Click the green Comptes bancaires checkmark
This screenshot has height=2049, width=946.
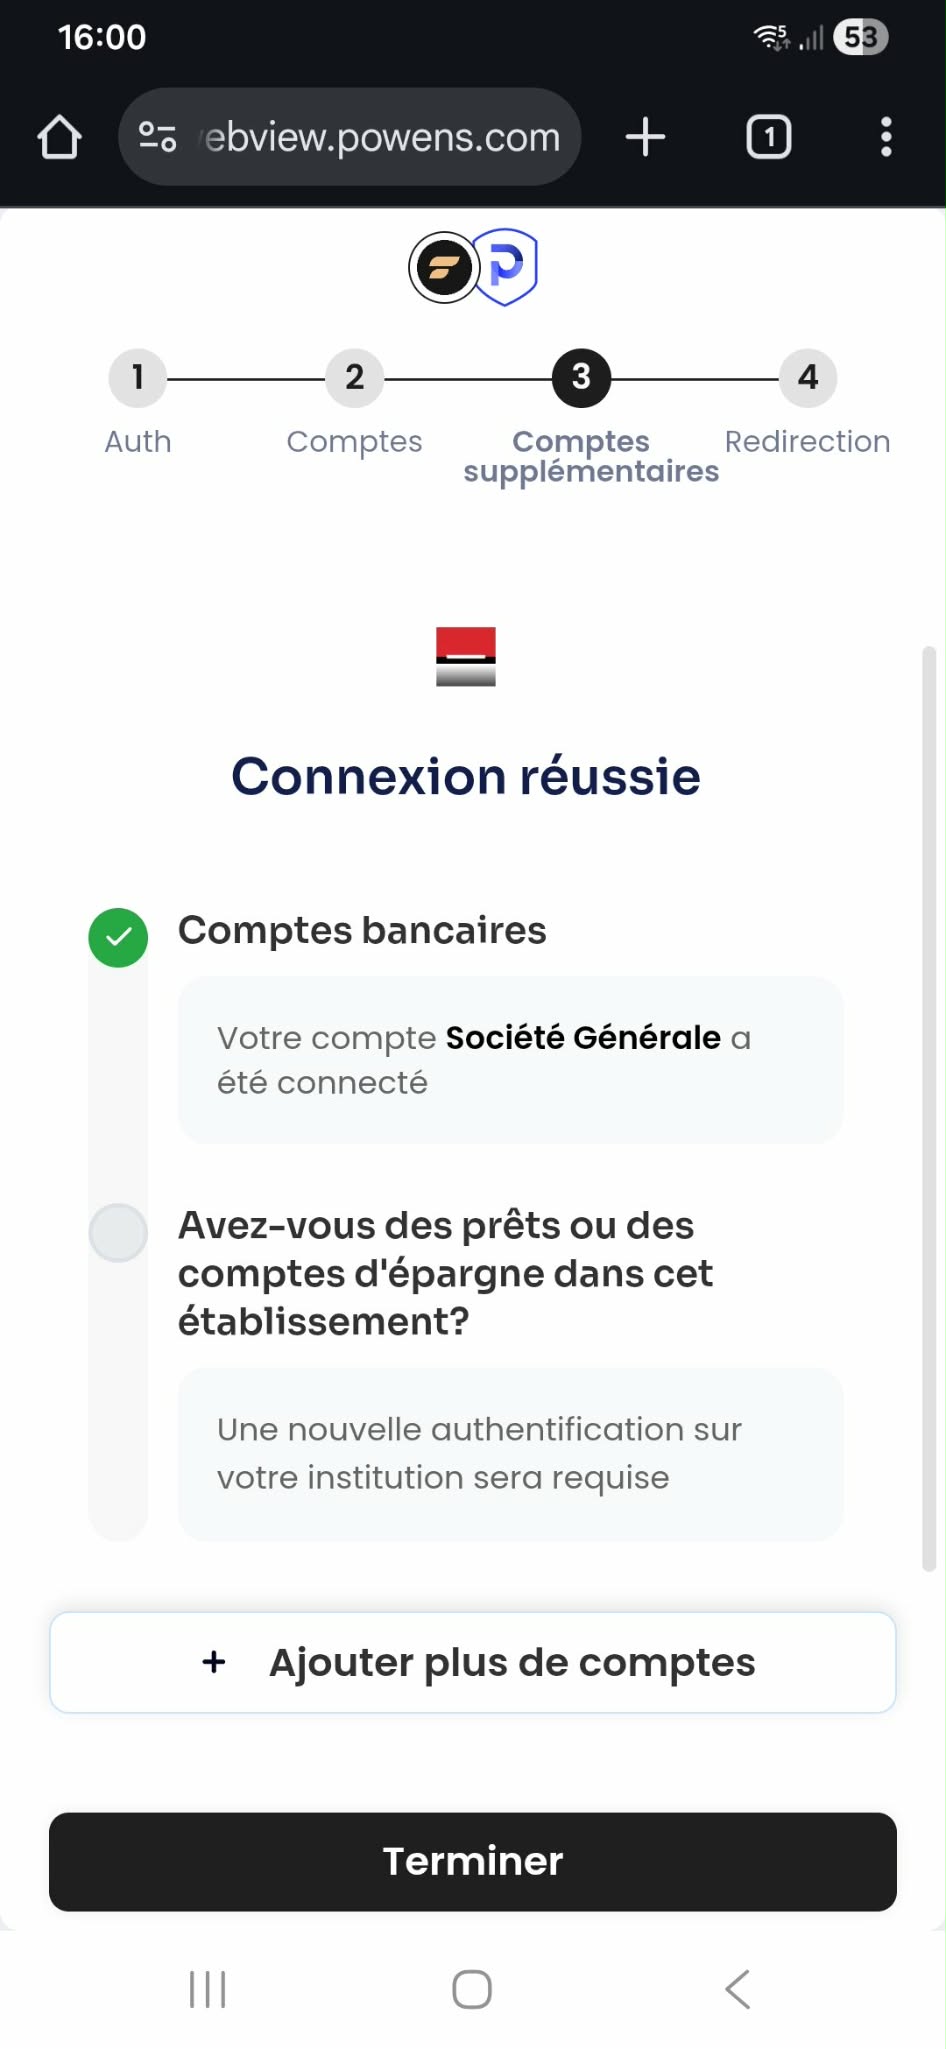[x=118, y=937]
